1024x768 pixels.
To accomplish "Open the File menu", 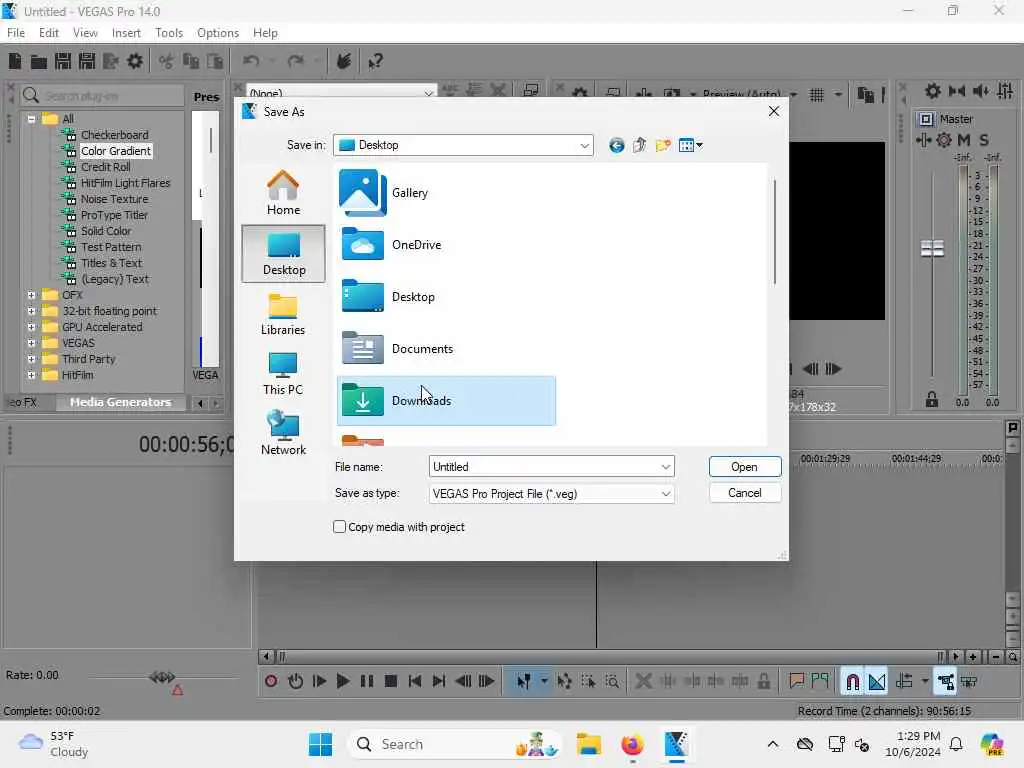I will point(16,33).
